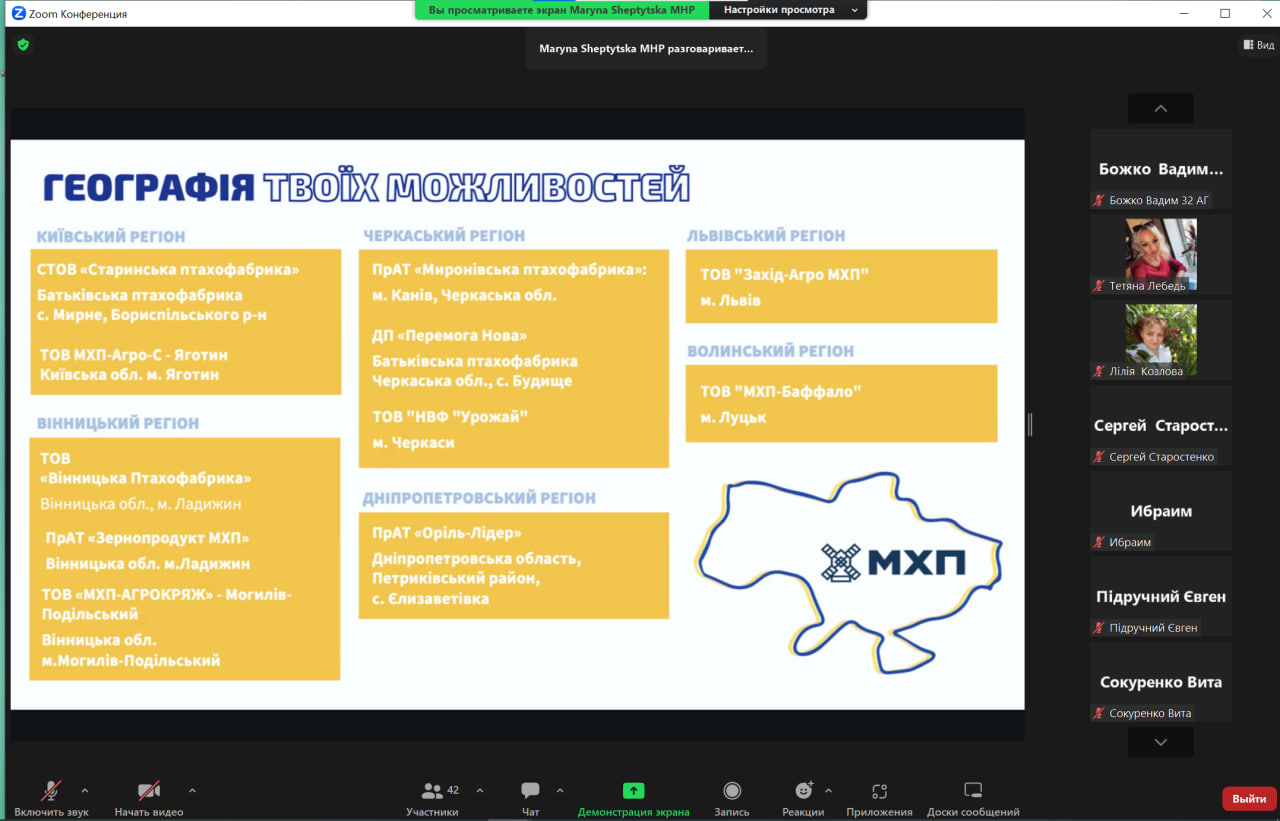Leave the meeting with Выйти
Image resolution: width=1280 pixels, height=821 pixels.
[x=1249, y=799]
